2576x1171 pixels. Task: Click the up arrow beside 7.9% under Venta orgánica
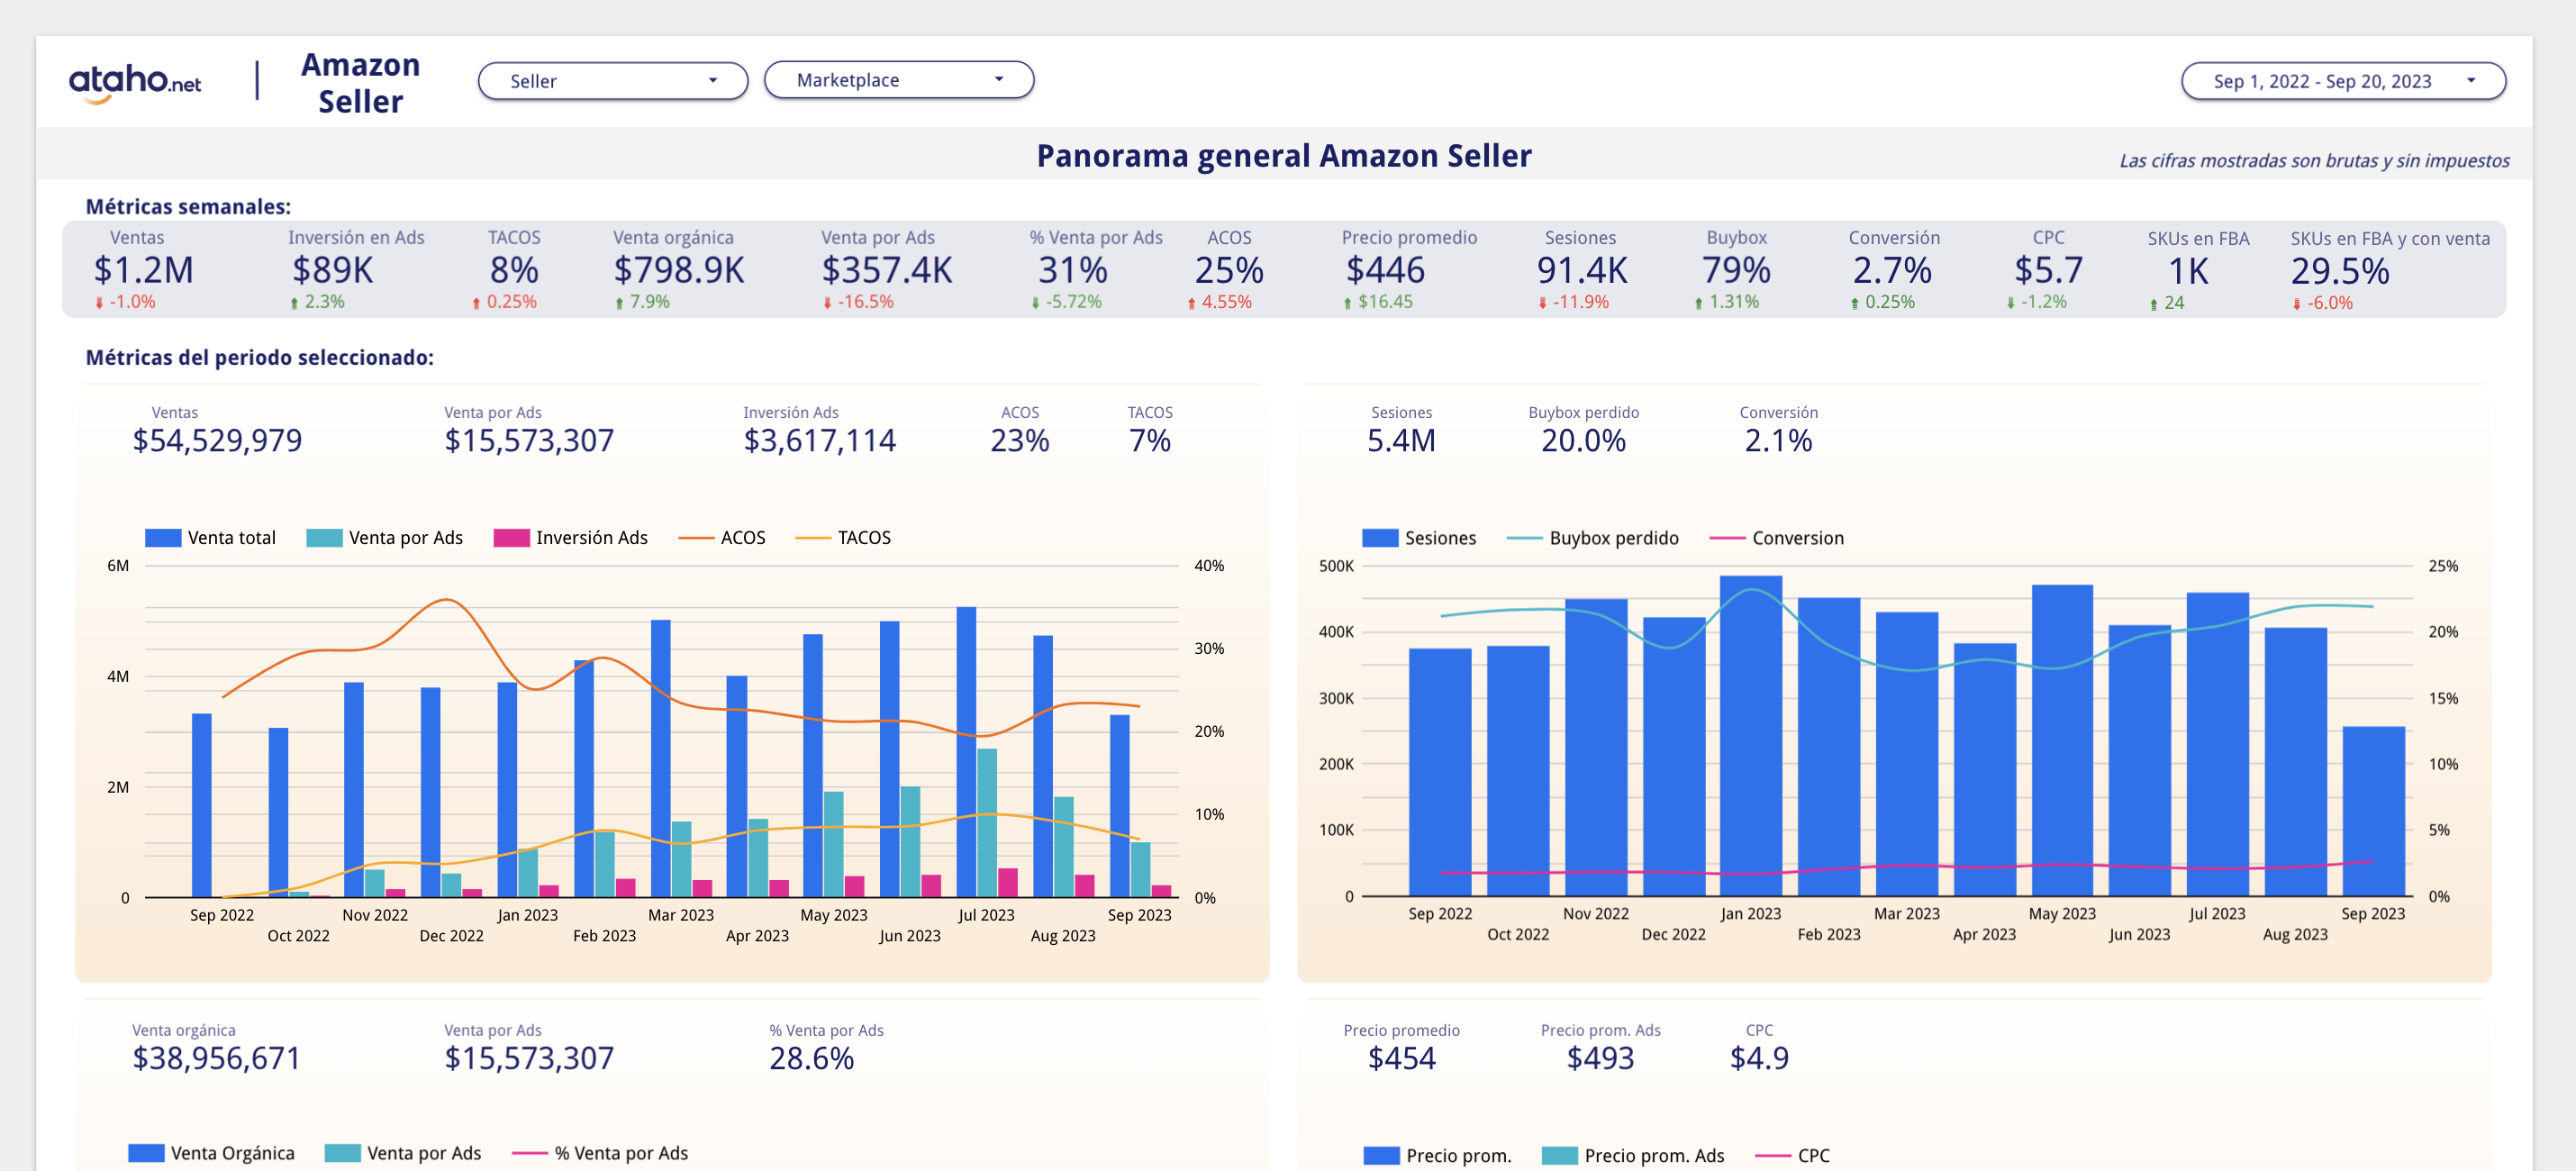pyautogui.click(x=619, y=302)
